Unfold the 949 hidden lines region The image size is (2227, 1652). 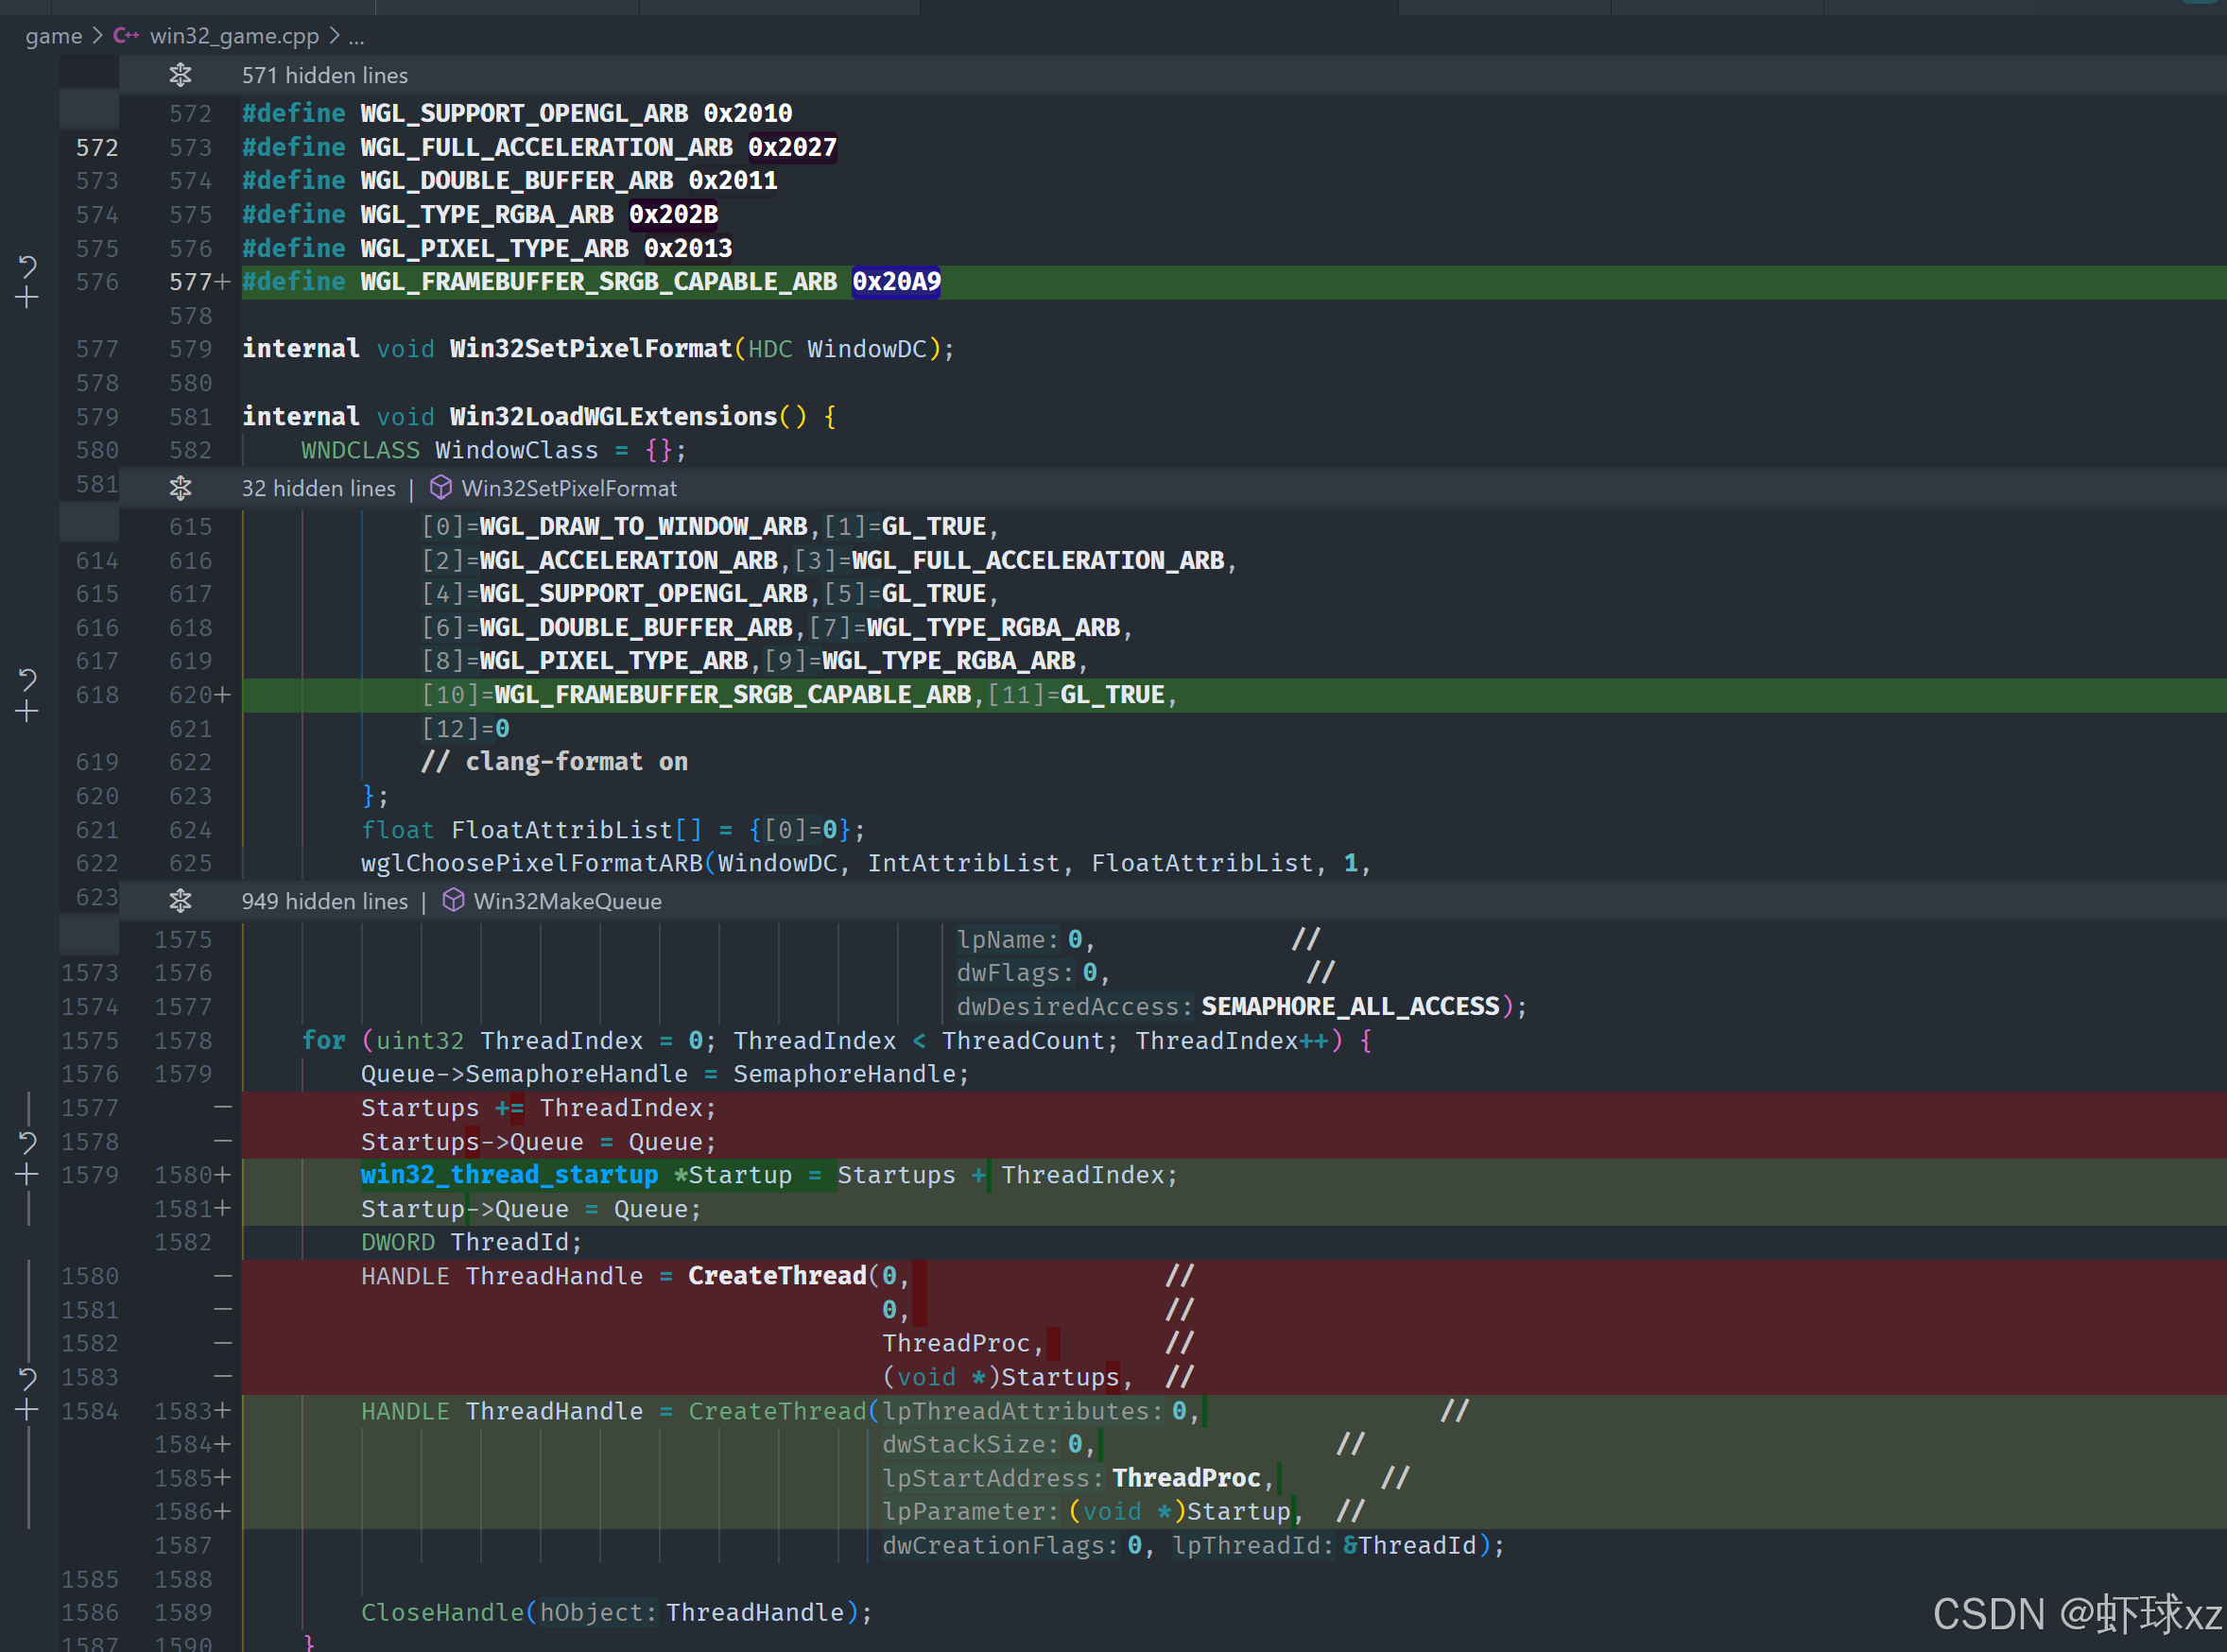[x=180, y=901]
